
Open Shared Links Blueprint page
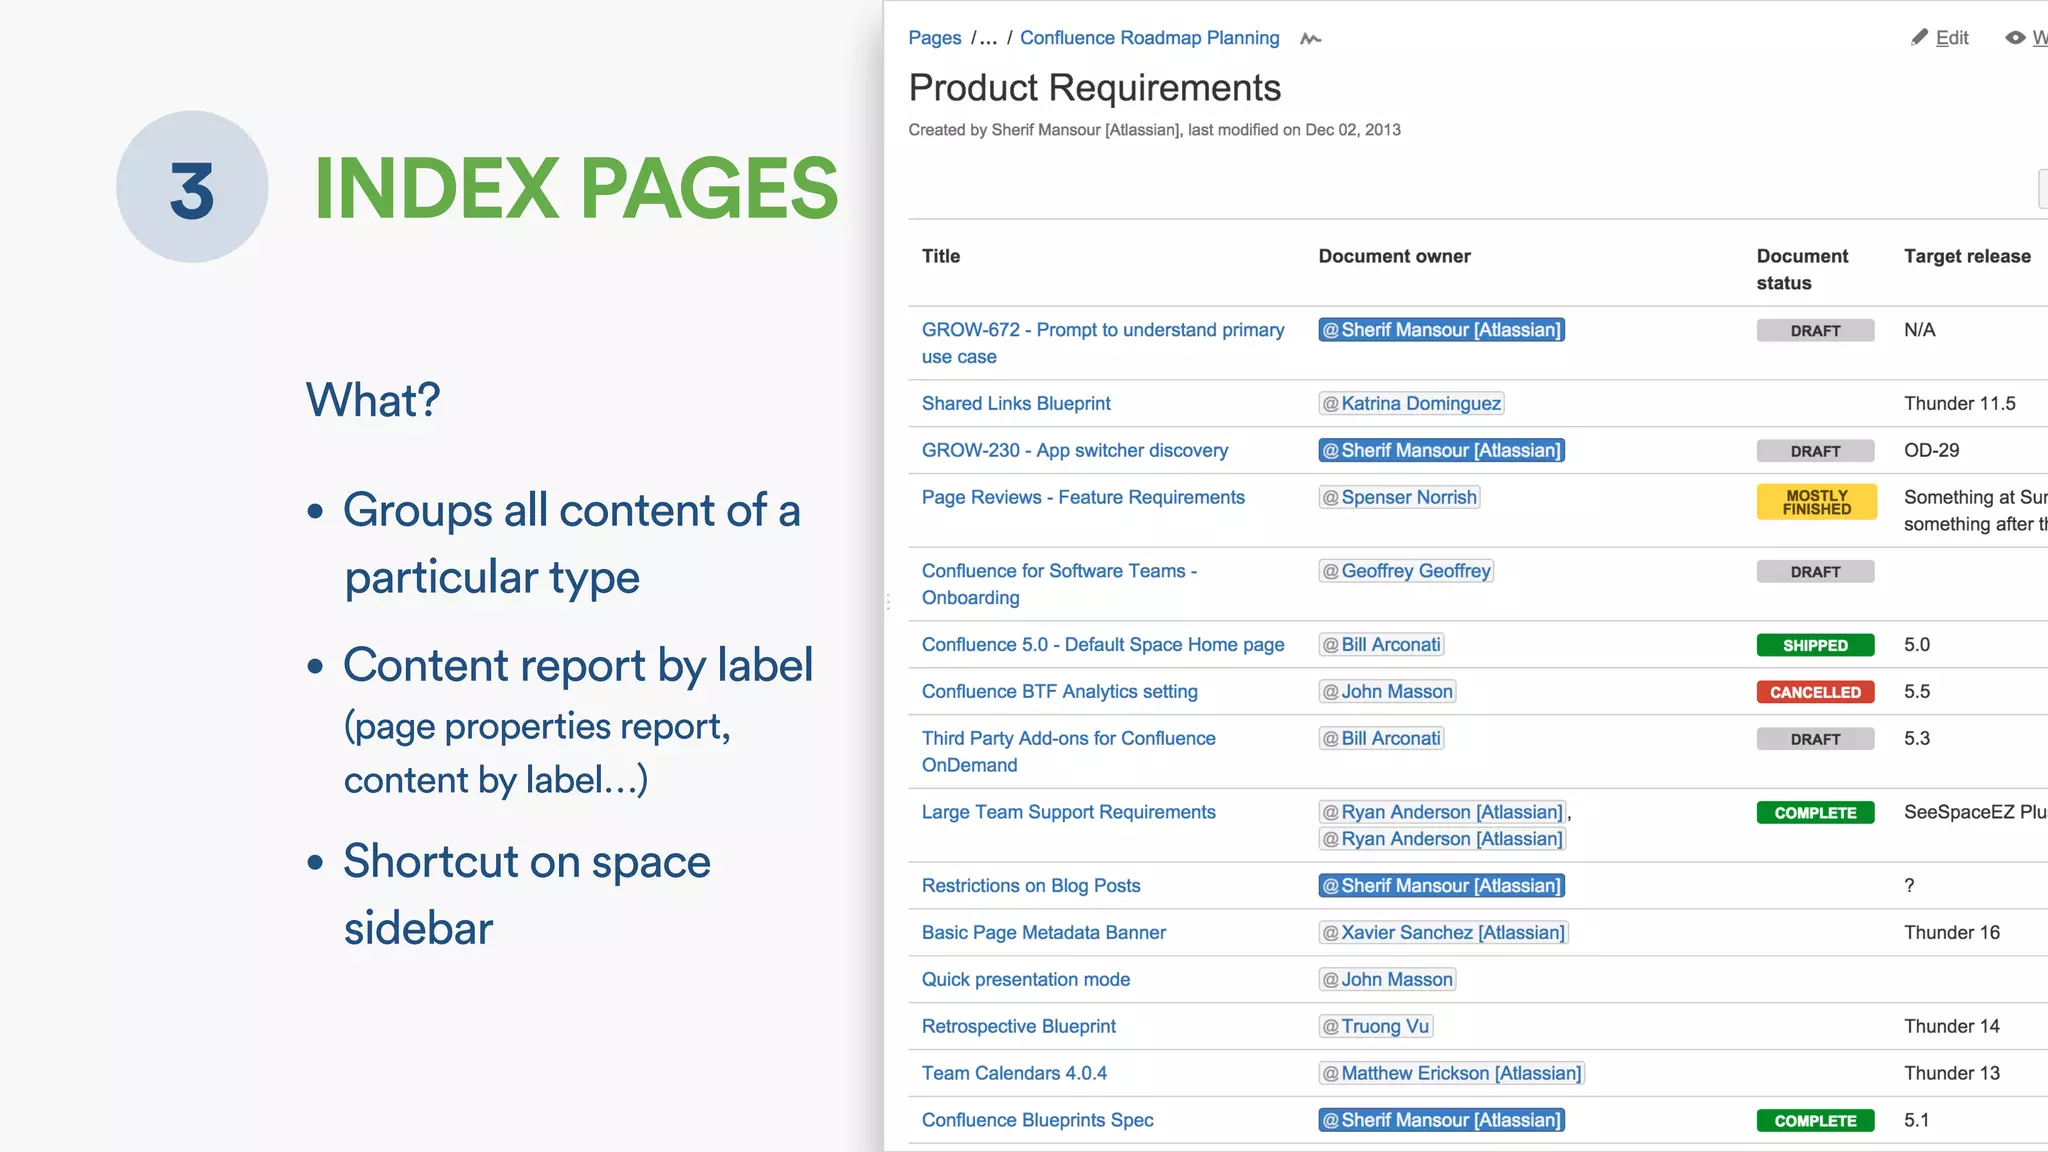tap(1016, 403)
